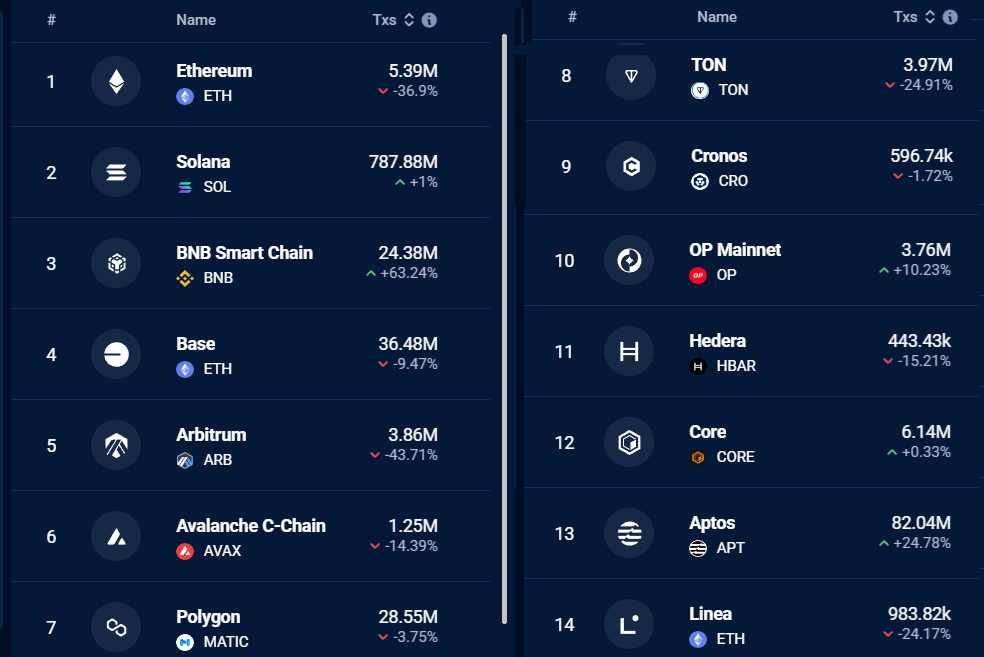Screen dimensions: 984x657
Task: Click the left table Txs info icon
Action: (429, 20)
